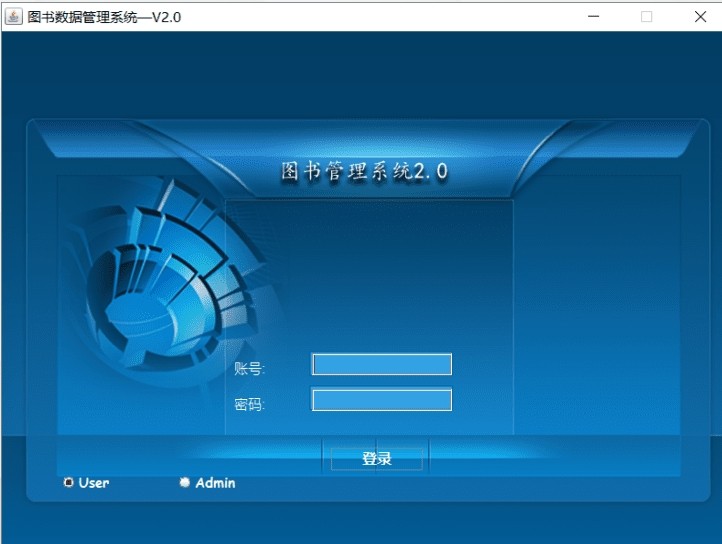Screen dimensions: 722x544
Task: Click the dark blue strip below the radio buttons
Action: [x=360, y=520]
